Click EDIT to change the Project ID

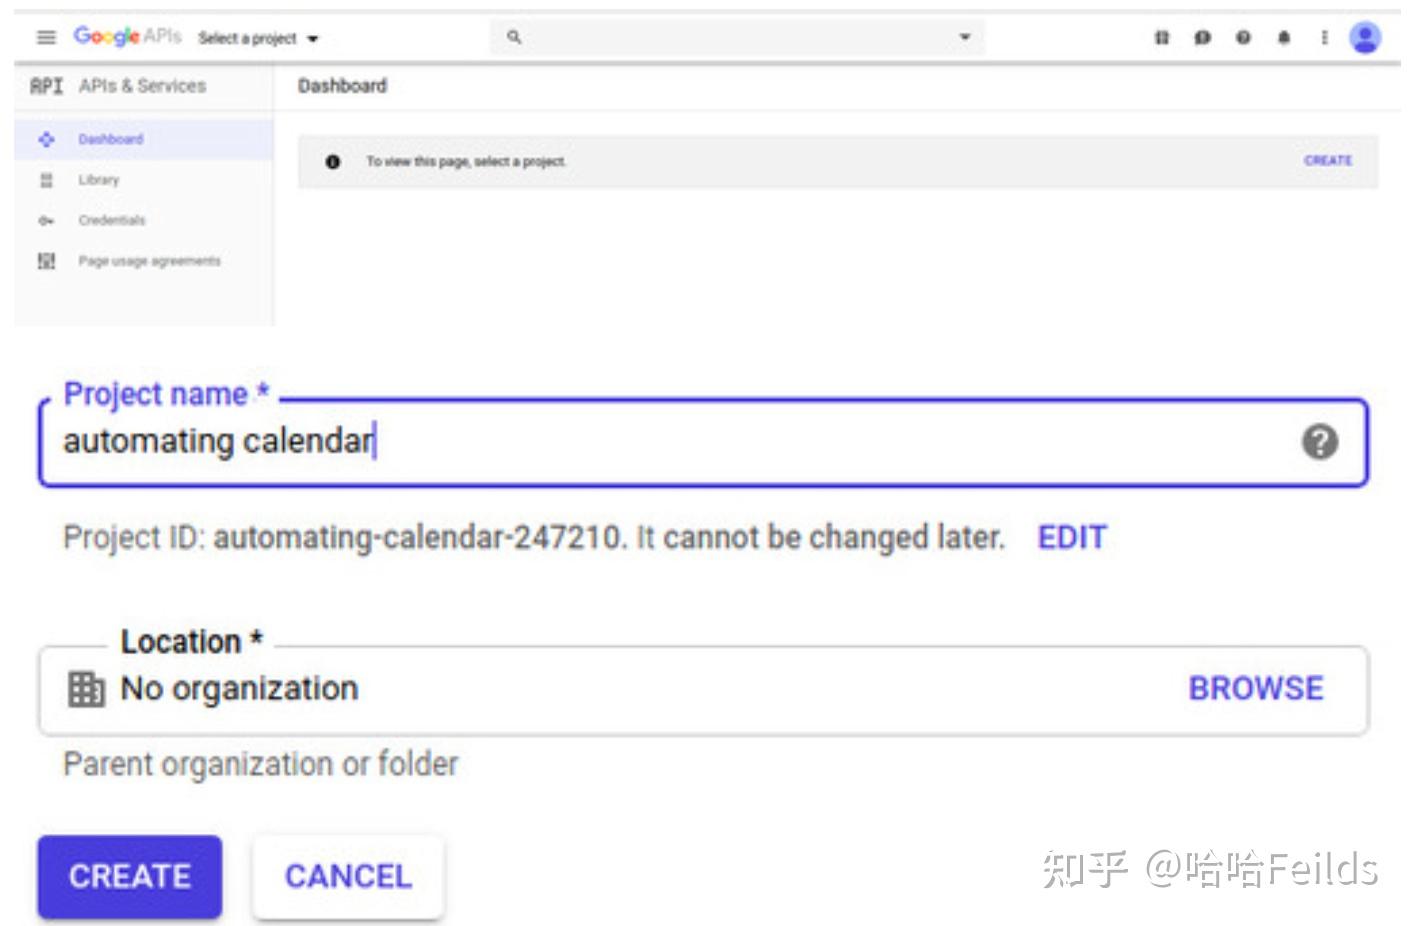1071,538
